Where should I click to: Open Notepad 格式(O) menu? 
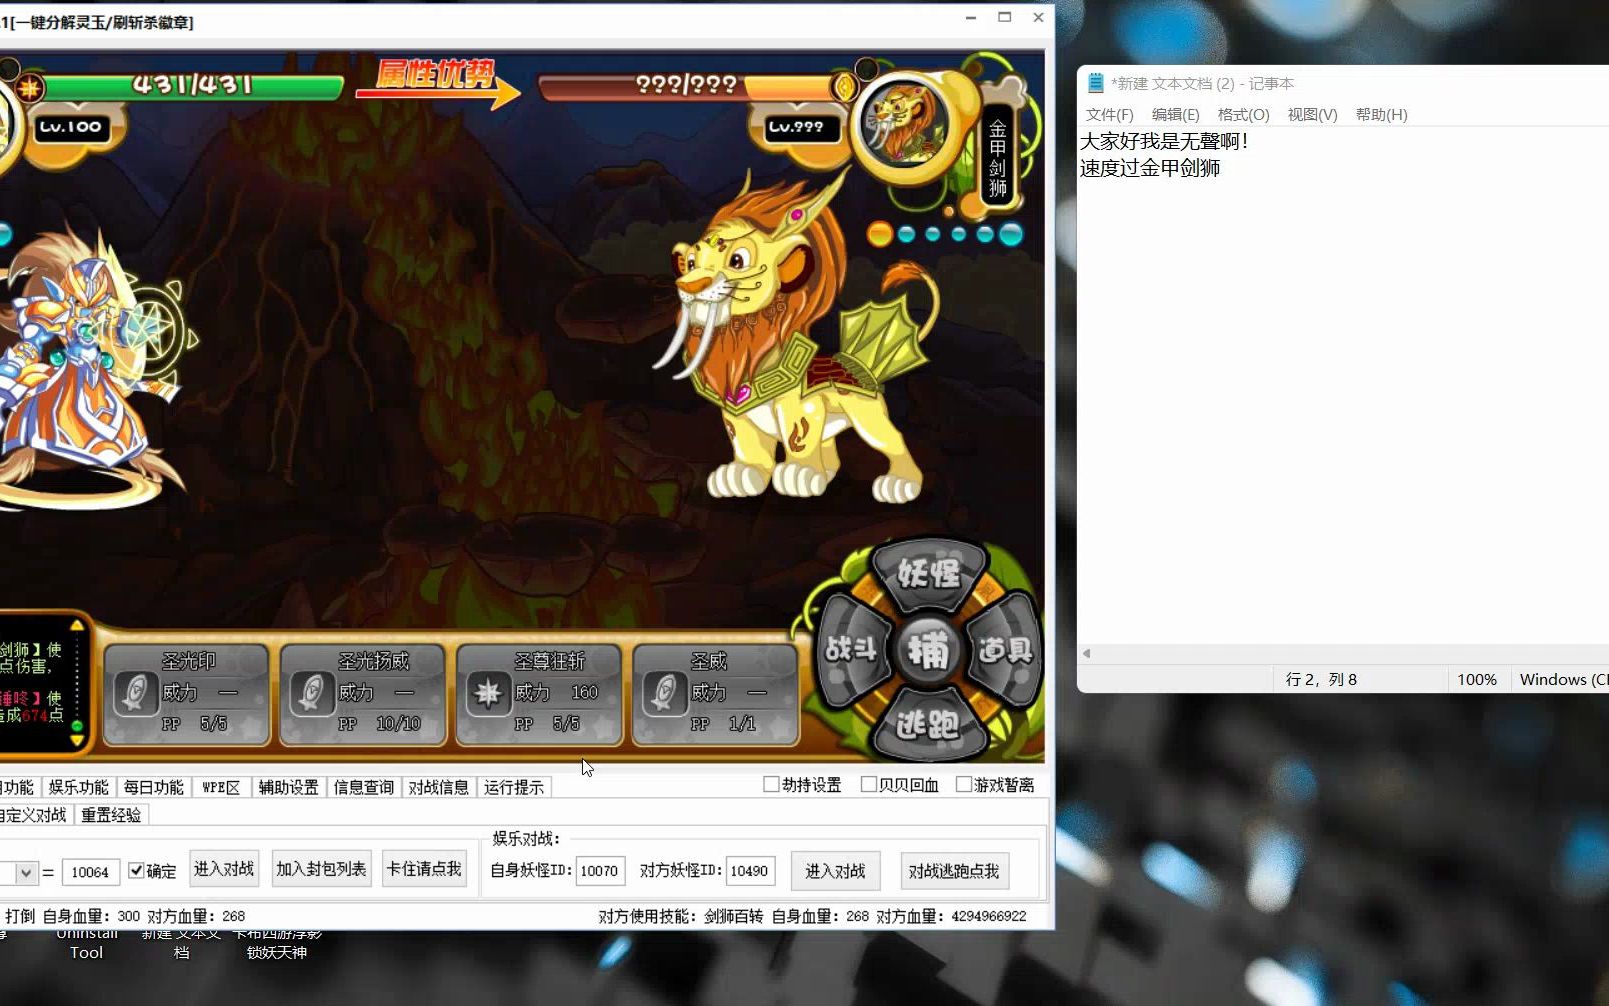click(x=1243, y=115)
